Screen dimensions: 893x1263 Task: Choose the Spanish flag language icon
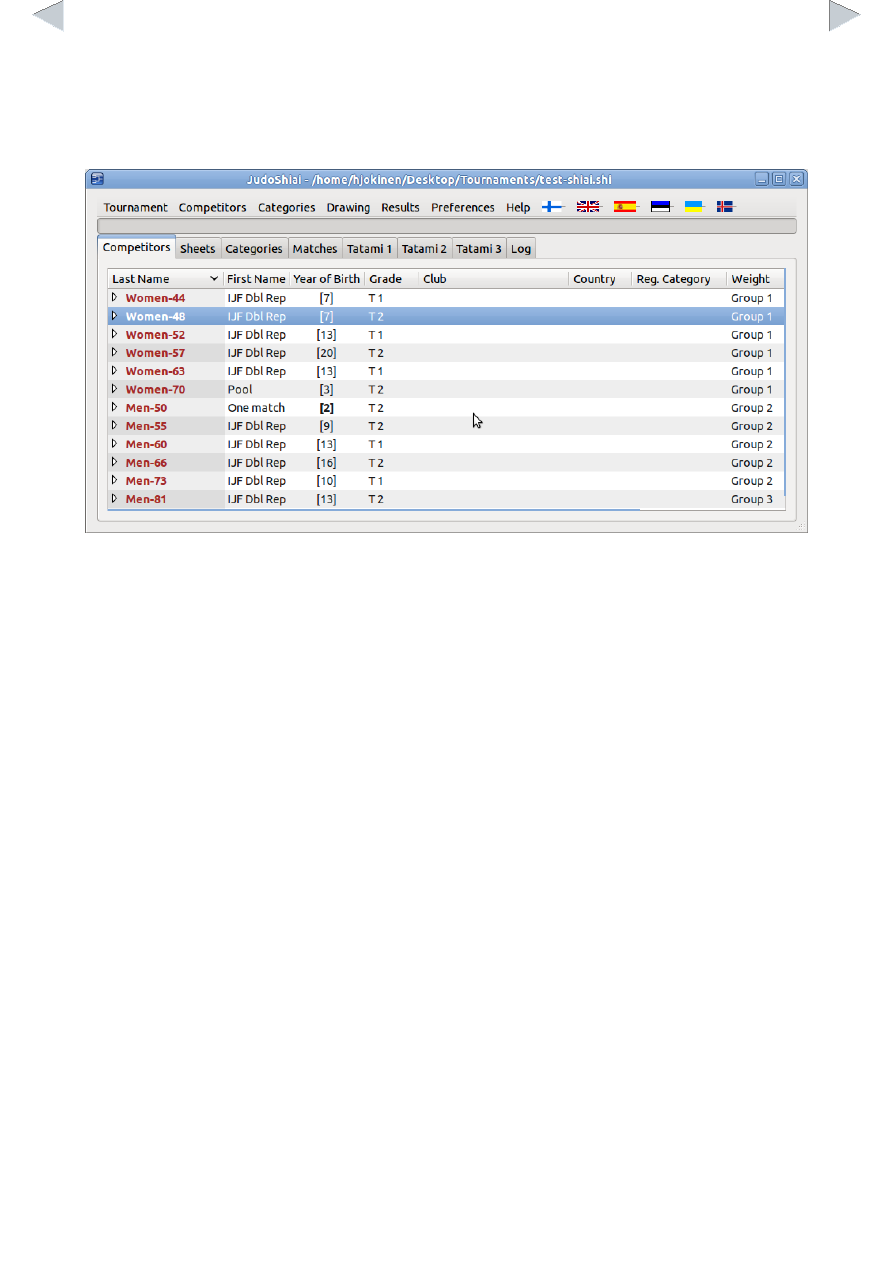625,207
